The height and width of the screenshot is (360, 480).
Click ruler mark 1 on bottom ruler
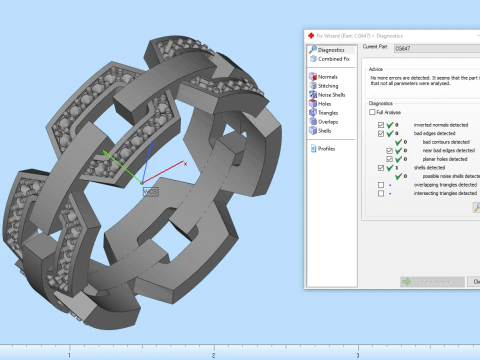pos(69,355)
